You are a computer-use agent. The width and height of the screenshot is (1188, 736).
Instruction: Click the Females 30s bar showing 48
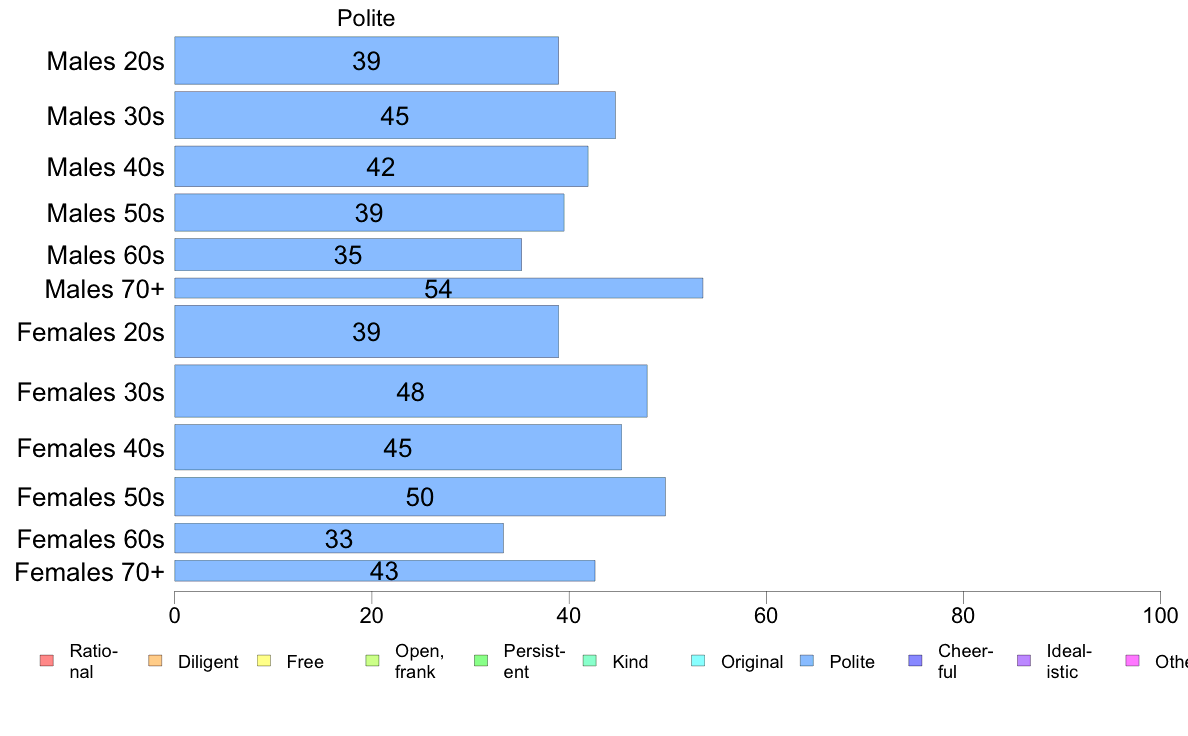(411, 391)
